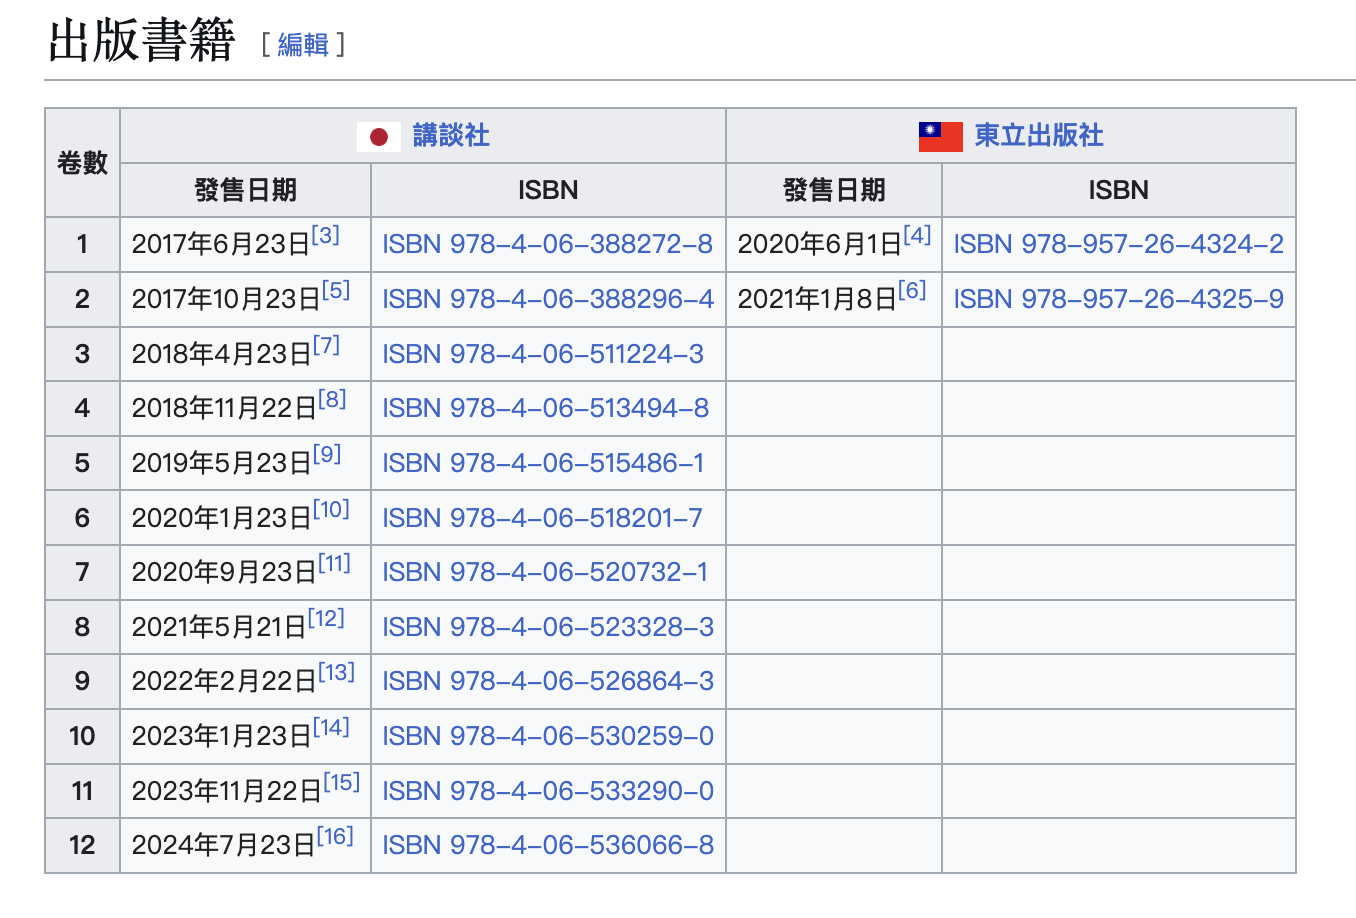Select the date 2020年1月23日
The height and width of the screenshot is (918, 1356).
coord(222,519)
